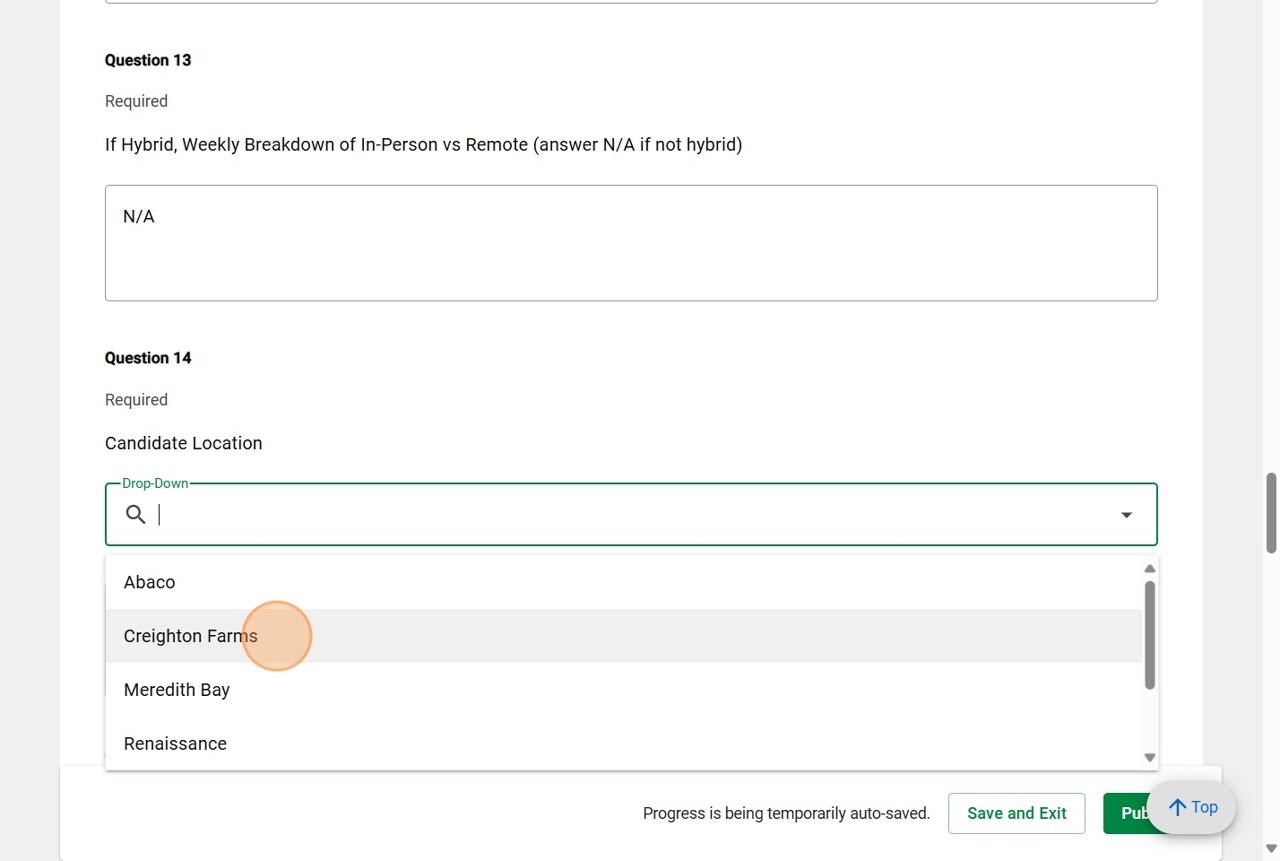Click the Save and Exit button

pyautogui.click(x=1016, y=813)
